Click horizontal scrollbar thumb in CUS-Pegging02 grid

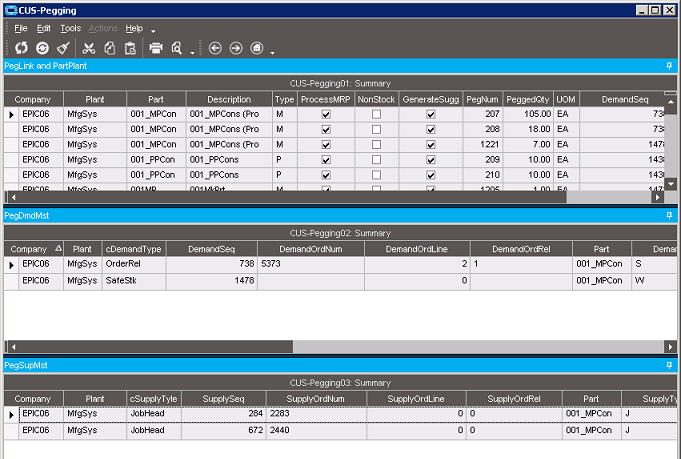coord(156,347)
